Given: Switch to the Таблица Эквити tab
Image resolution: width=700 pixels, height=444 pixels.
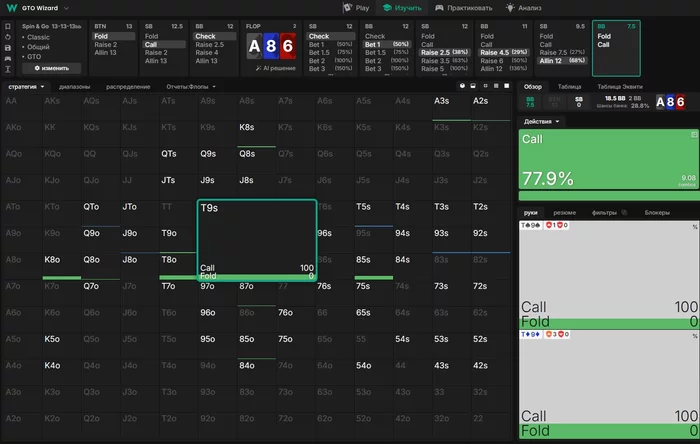Looking at the screenshot, I should (620, 87).
